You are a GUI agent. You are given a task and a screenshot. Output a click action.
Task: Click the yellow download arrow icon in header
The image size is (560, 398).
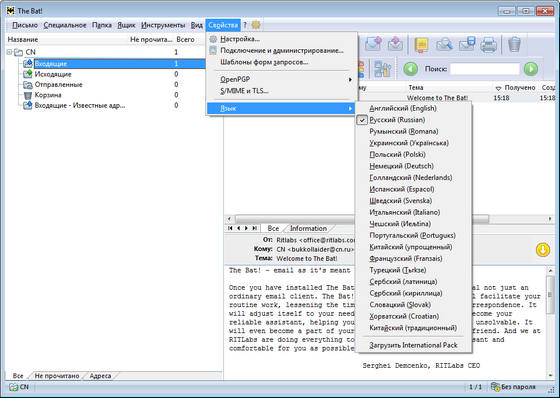click(x=542, y=250)
